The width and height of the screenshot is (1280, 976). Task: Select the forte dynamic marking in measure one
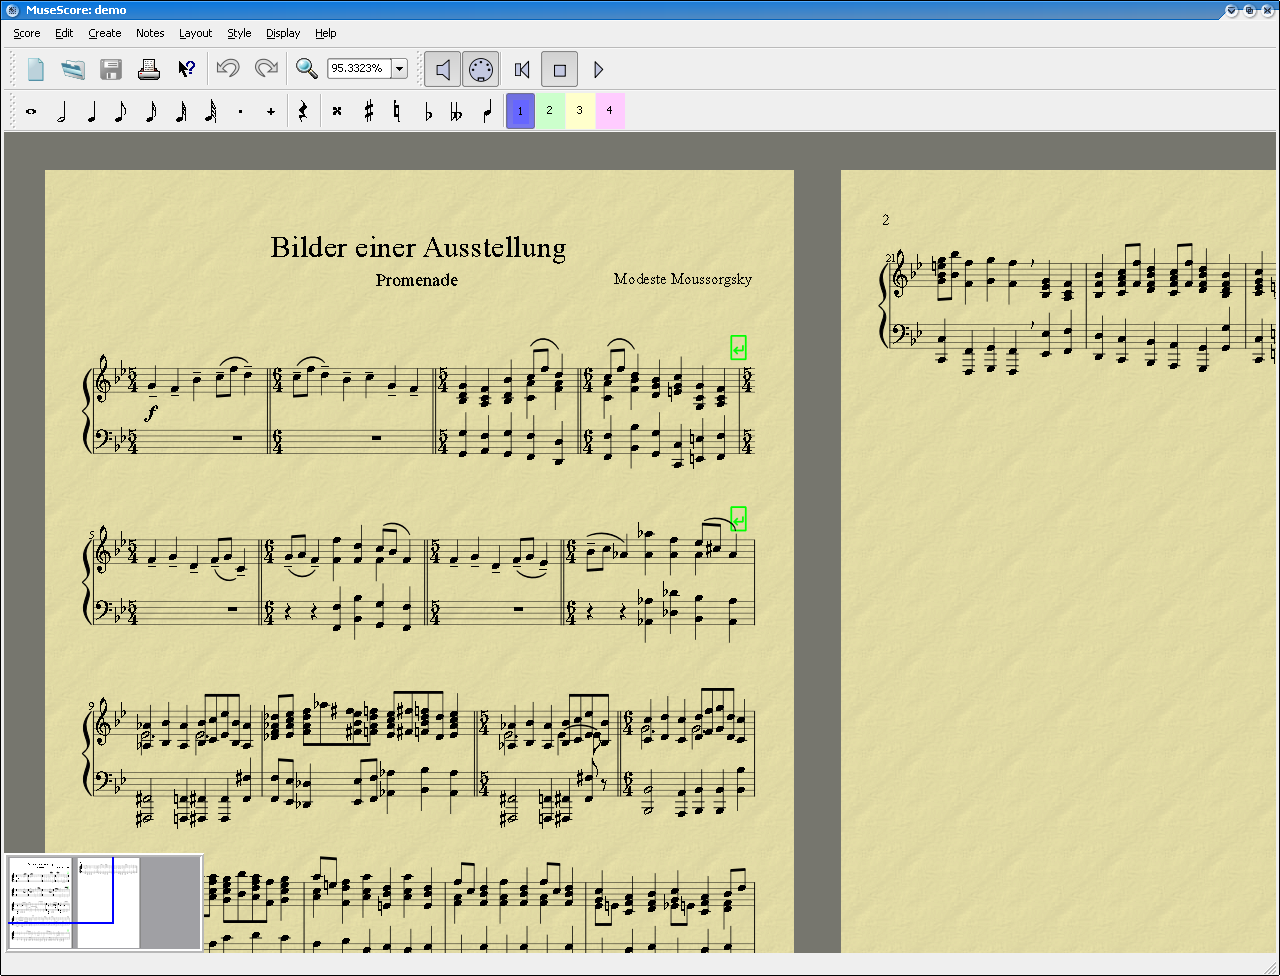152,411
